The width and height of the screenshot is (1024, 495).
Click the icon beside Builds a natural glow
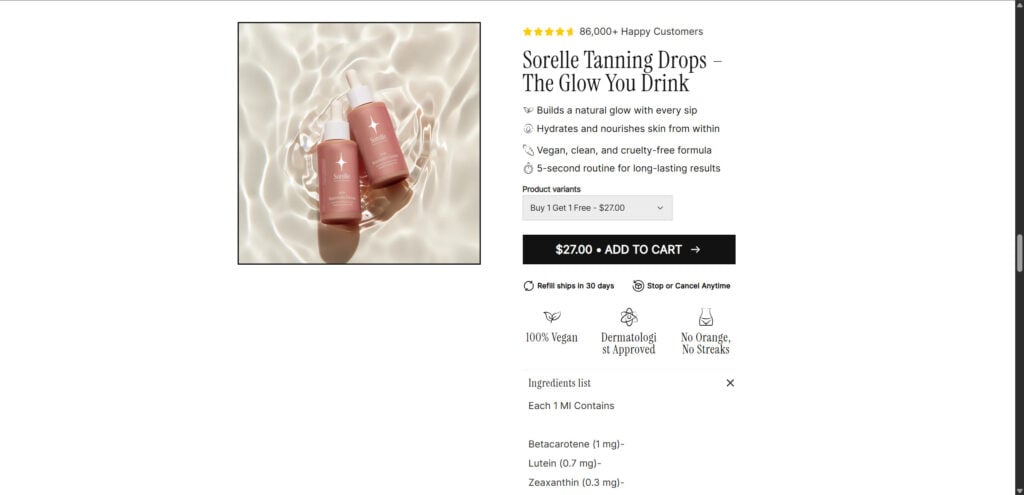point(528,110)
